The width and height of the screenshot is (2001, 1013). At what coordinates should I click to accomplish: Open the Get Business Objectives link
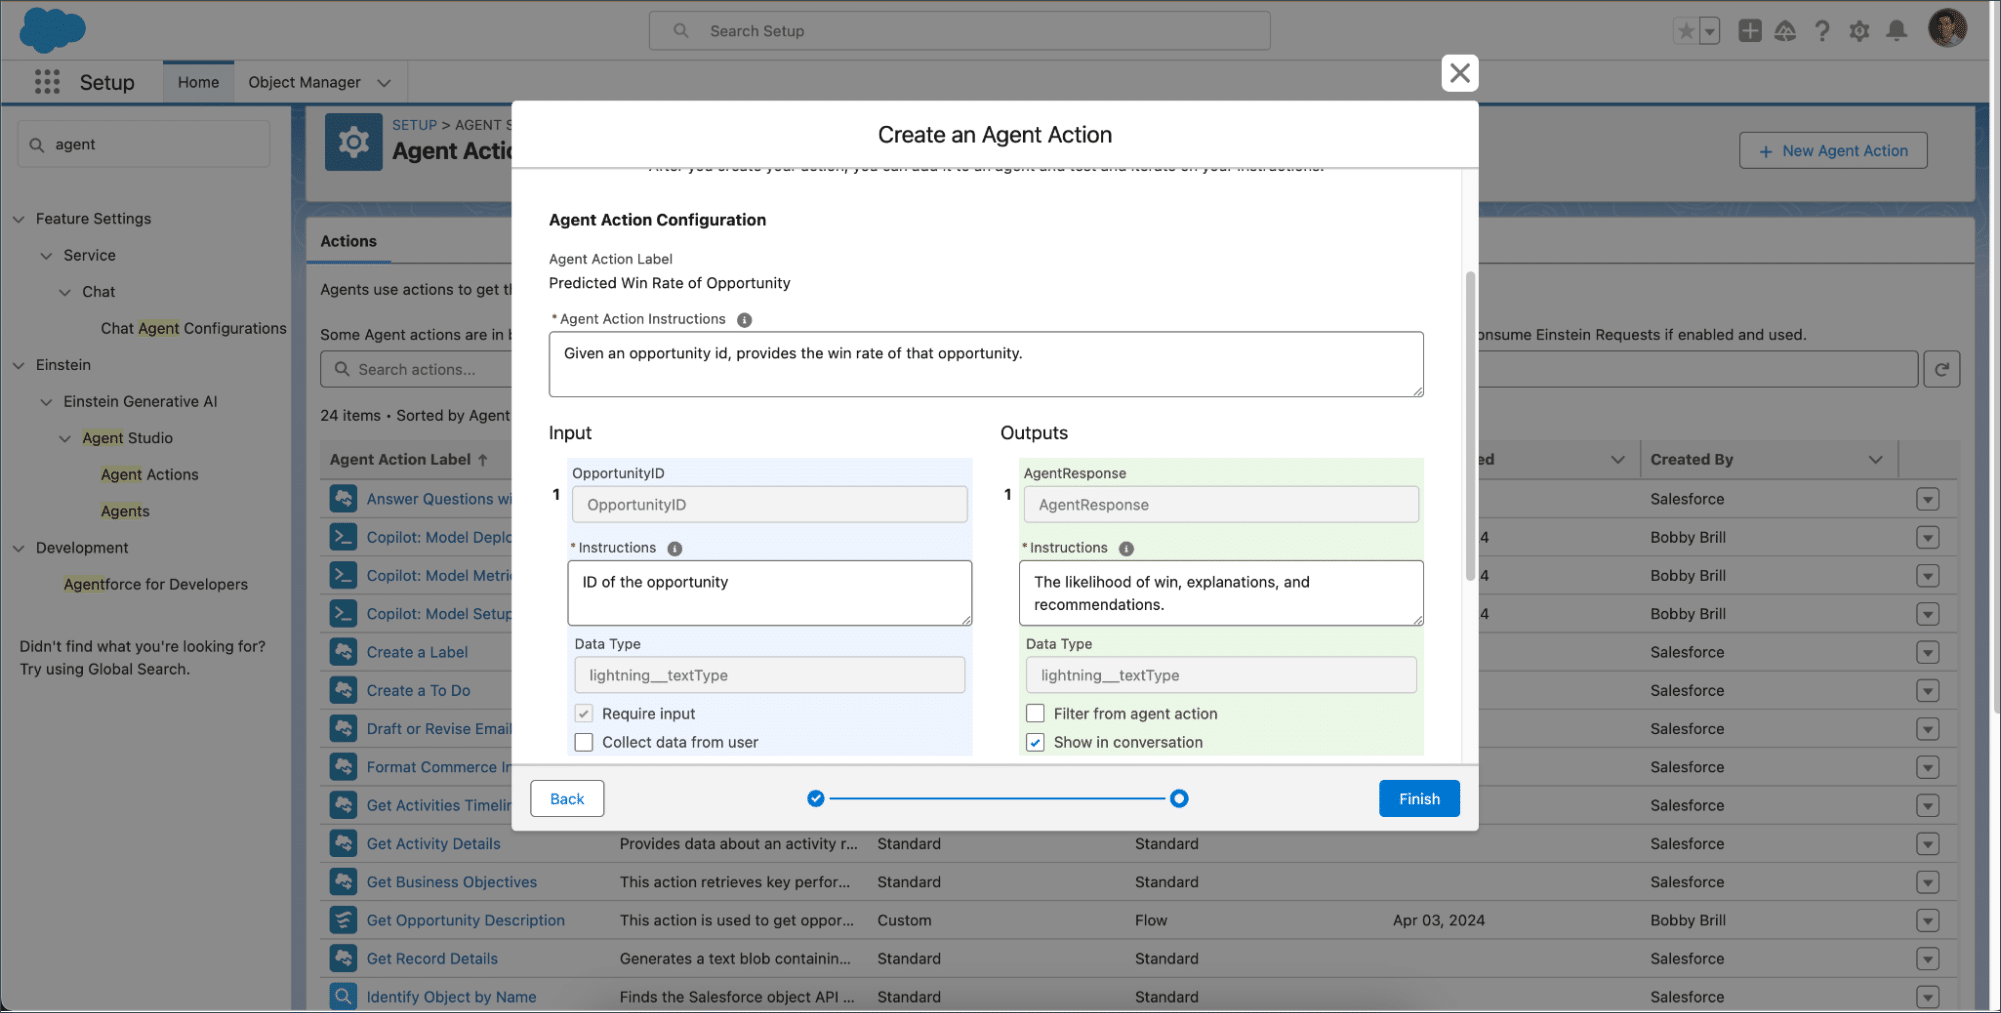[x=451, y=882]
